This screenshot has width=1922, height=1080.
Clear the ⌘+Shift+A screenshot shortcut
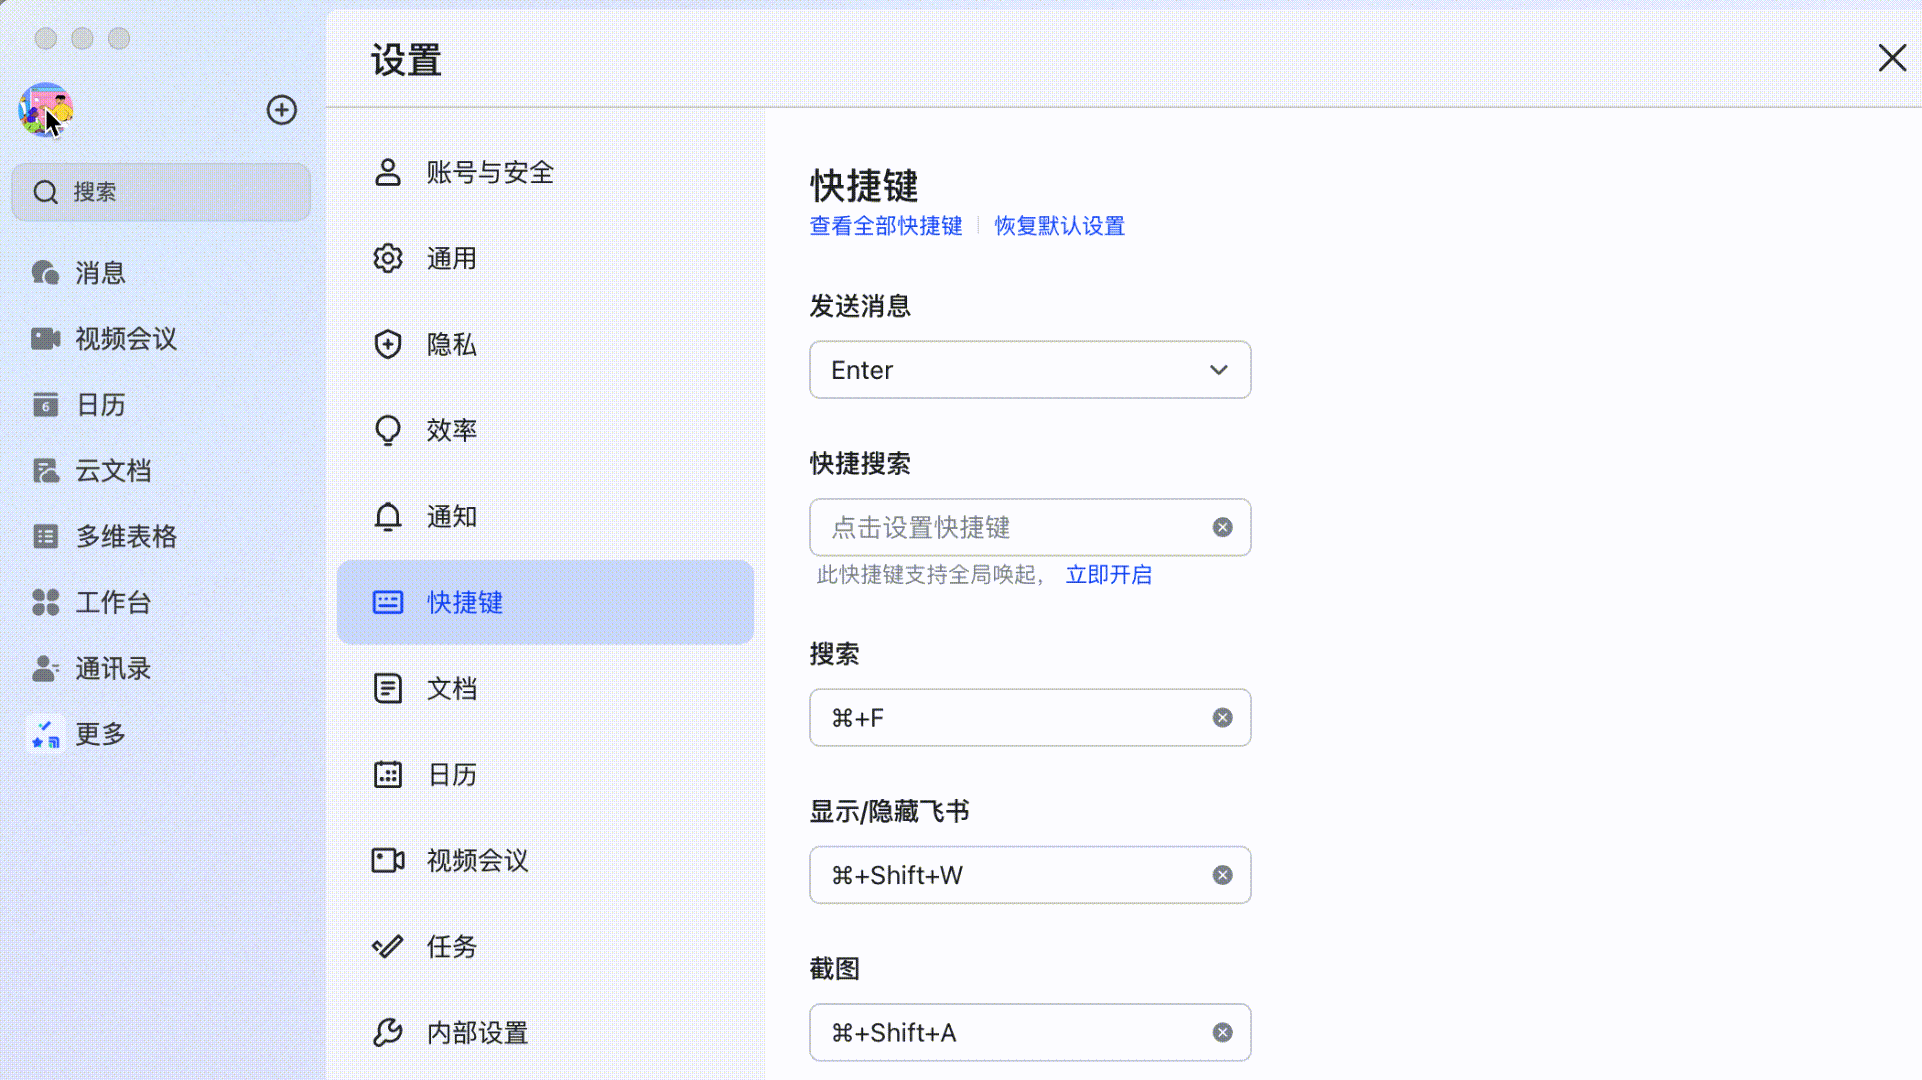coord(1222,1032)
